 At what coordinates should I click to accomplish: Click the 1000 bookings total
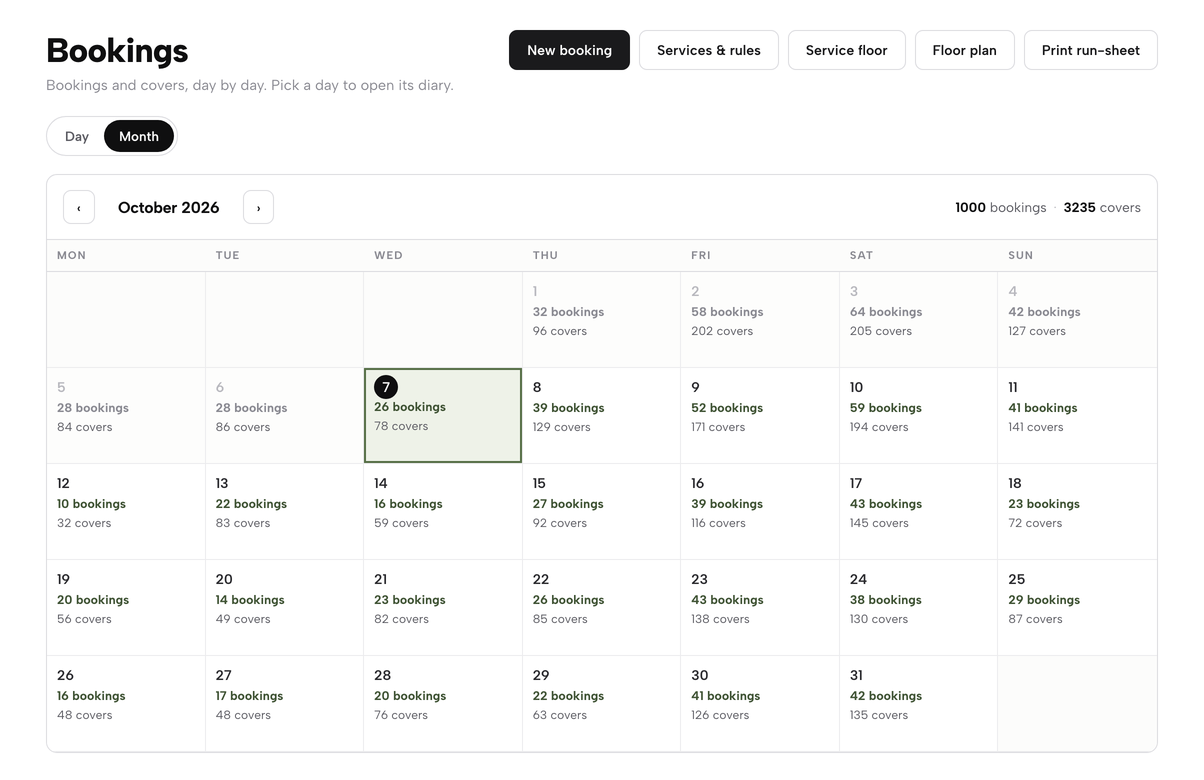(x=1000, y=208)
